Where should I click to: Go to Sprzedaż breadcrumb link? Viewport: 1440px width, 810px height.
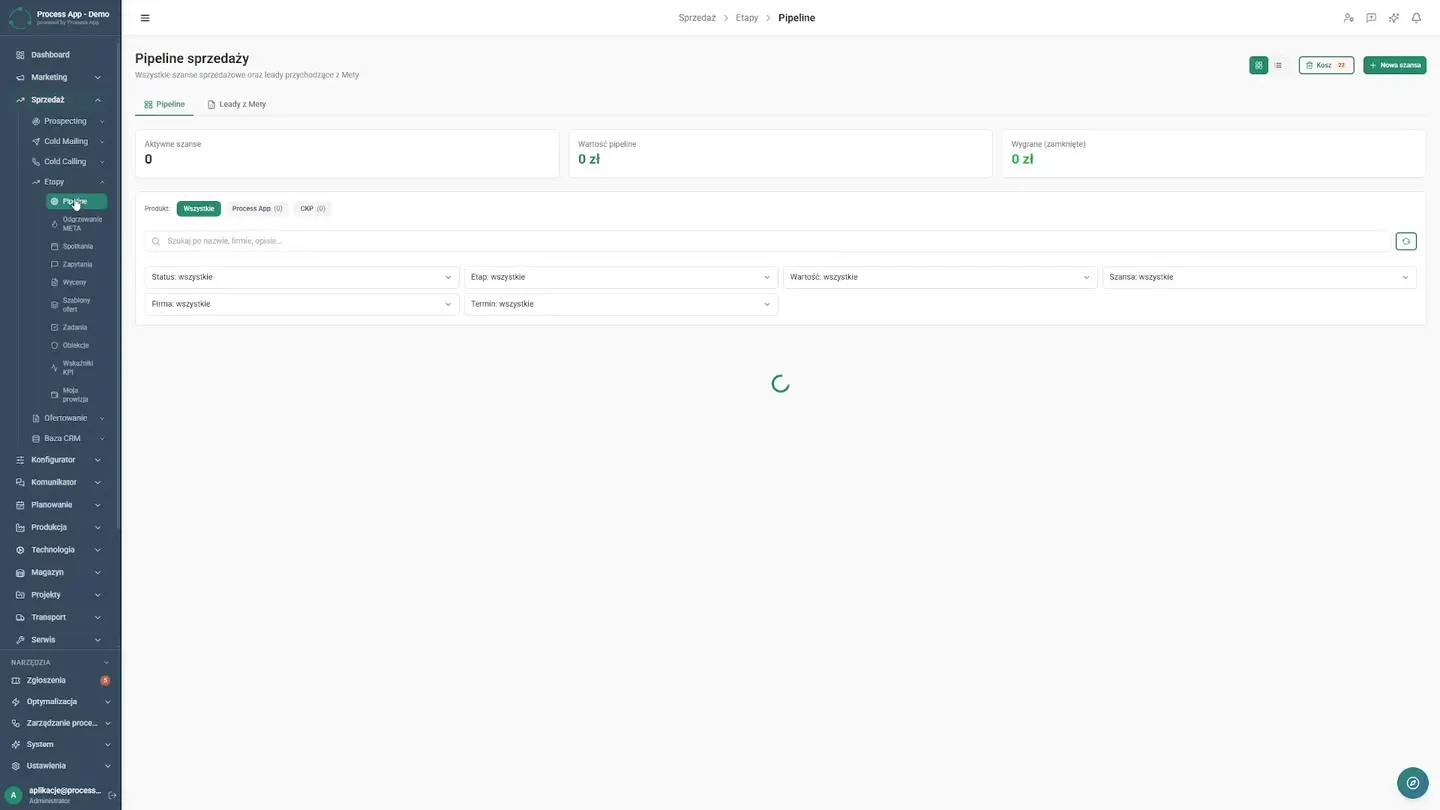697,18
